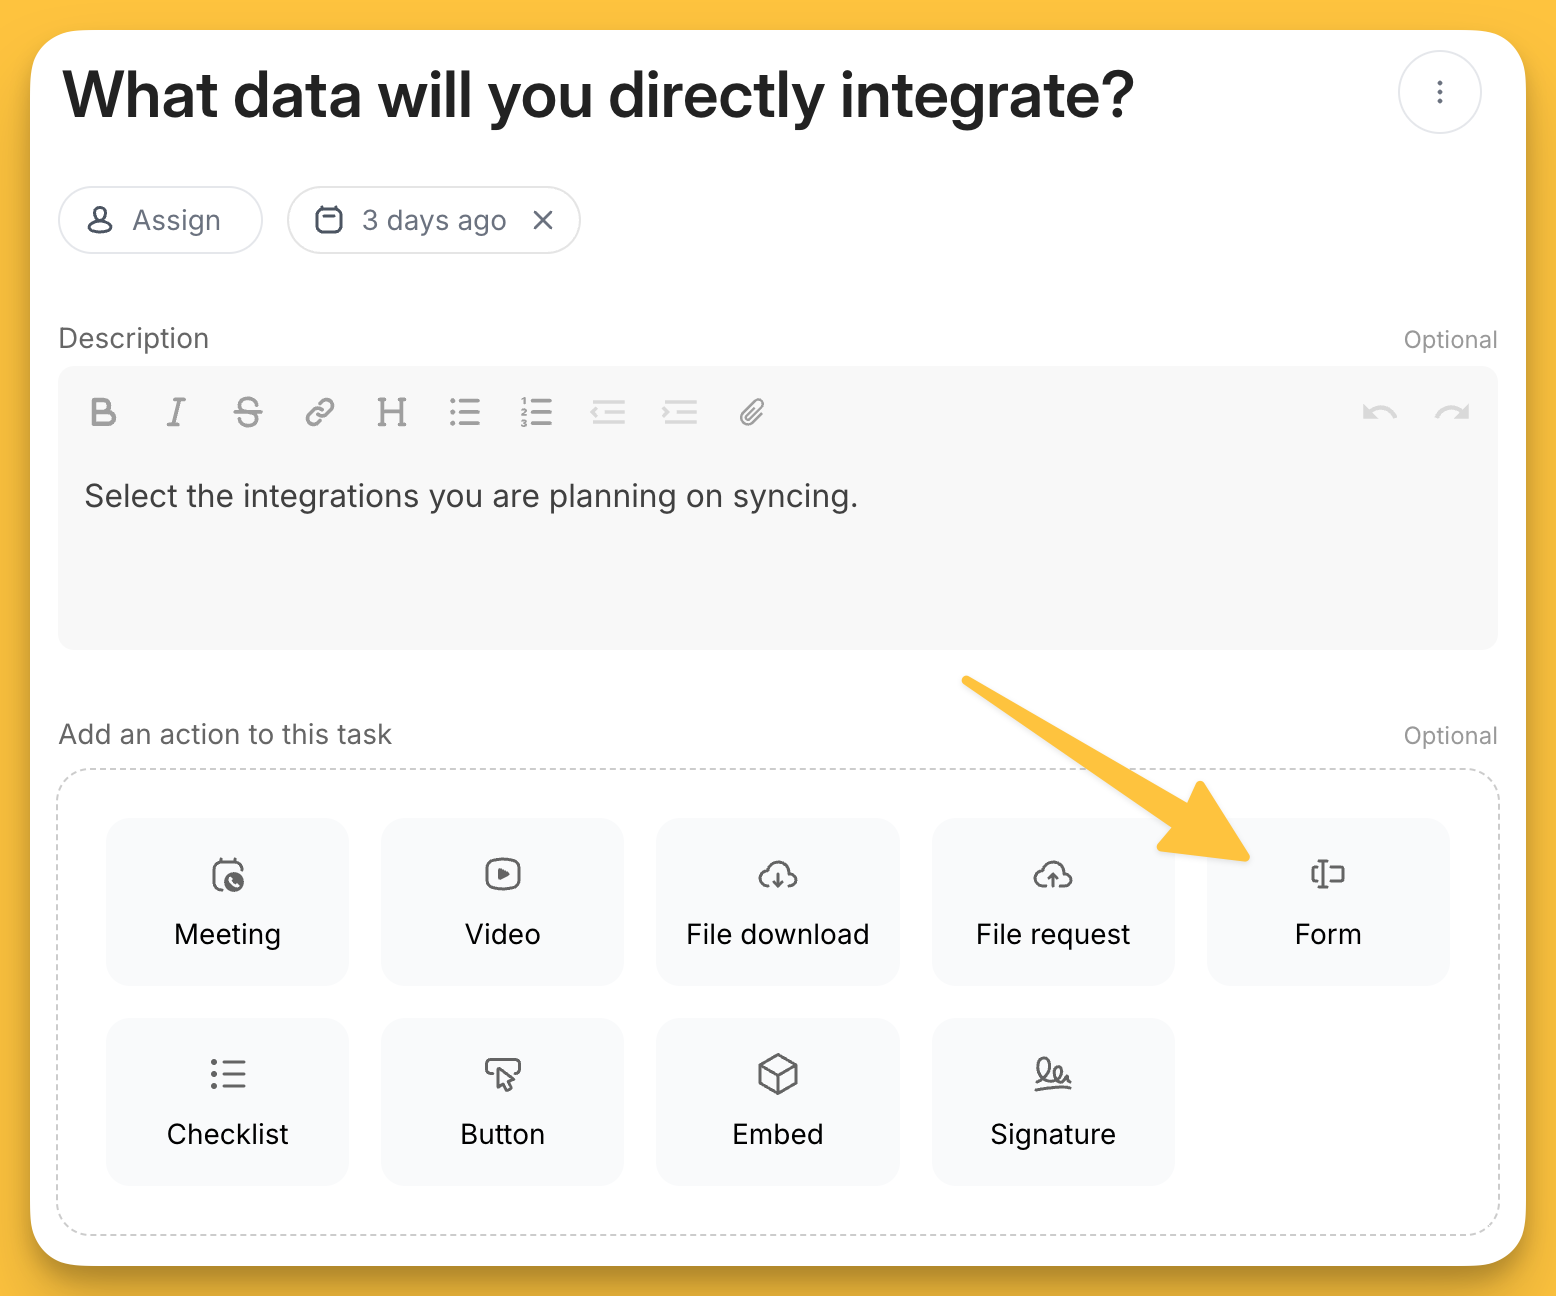
Task: Insert a bulleted list
Action: pyautogui.click(x=464, y=412)
